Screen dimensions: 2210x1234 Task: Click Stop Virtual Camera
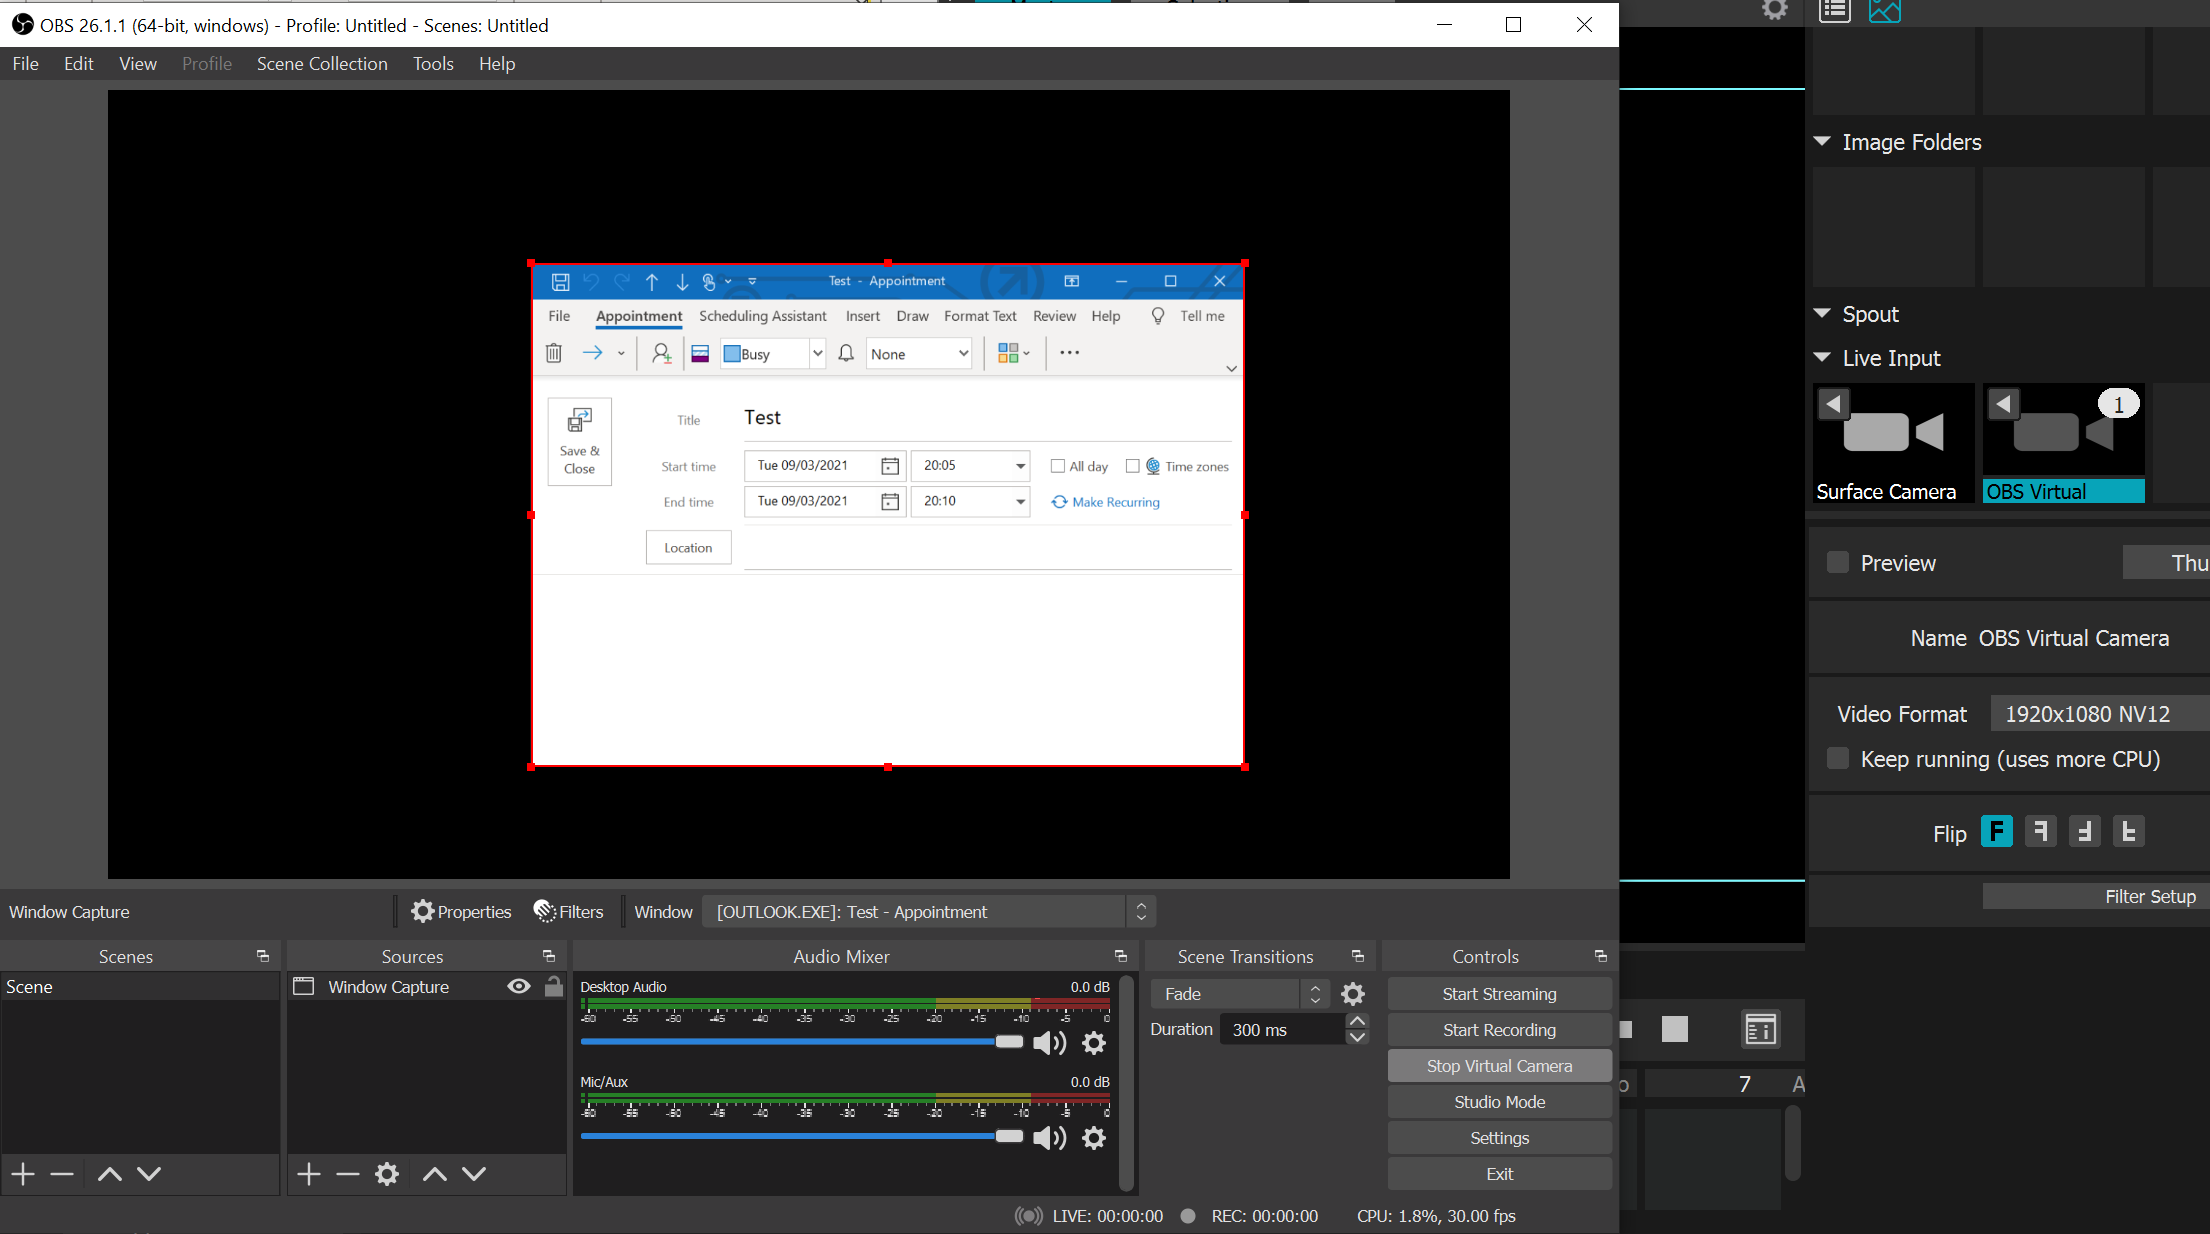(1499, 1066)
